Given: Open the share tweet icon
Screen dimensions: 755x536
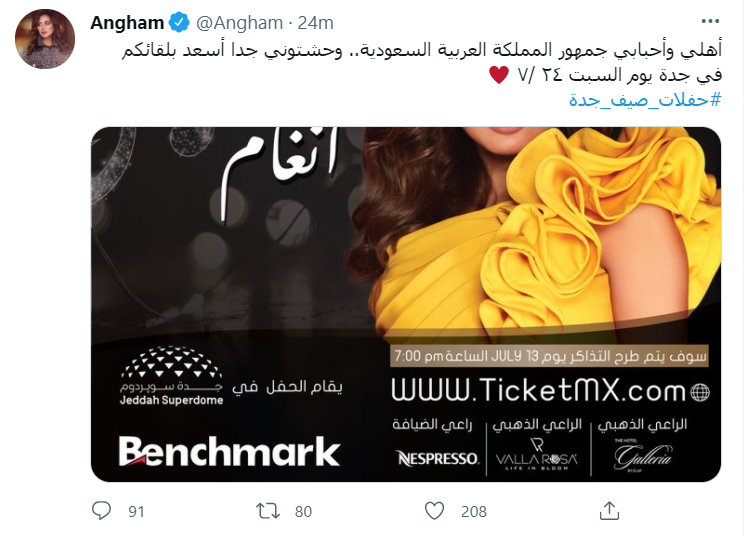Looking at the screenshot, I should pyautogui.click(x=609, y=510).
